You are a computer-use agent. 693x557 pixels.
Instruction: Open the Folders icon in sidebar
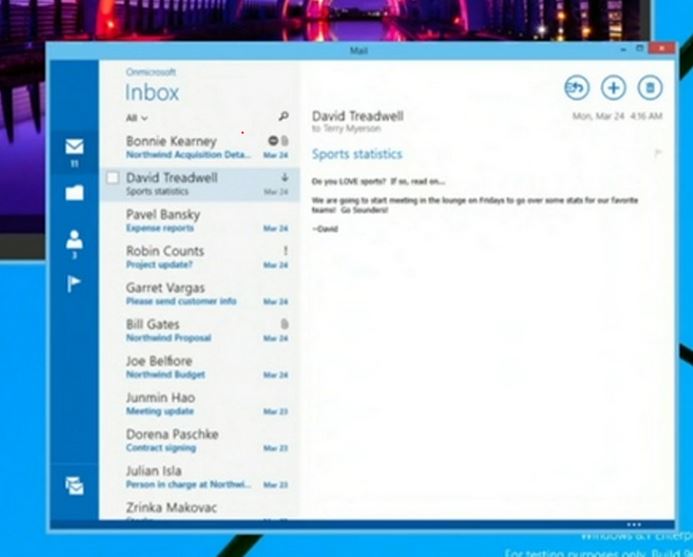tap(74, 193)
